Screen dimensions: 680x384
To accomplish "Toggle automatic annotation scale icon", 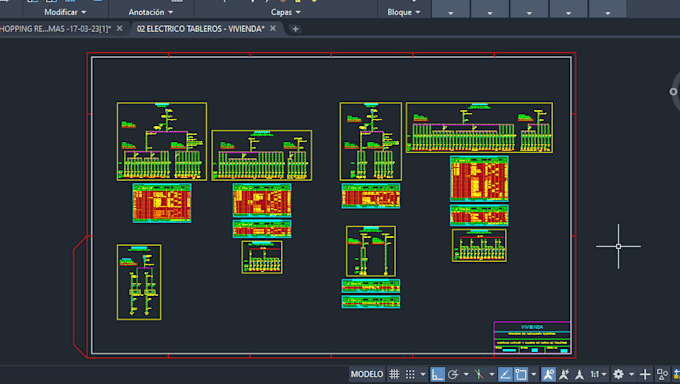I will point(564,374).
